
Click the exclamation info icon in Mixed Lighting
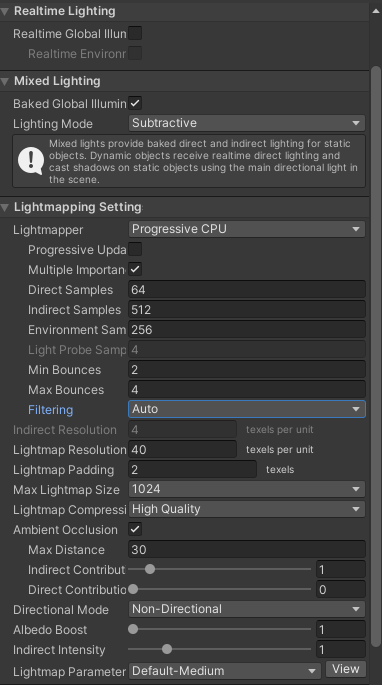(31, 161)
